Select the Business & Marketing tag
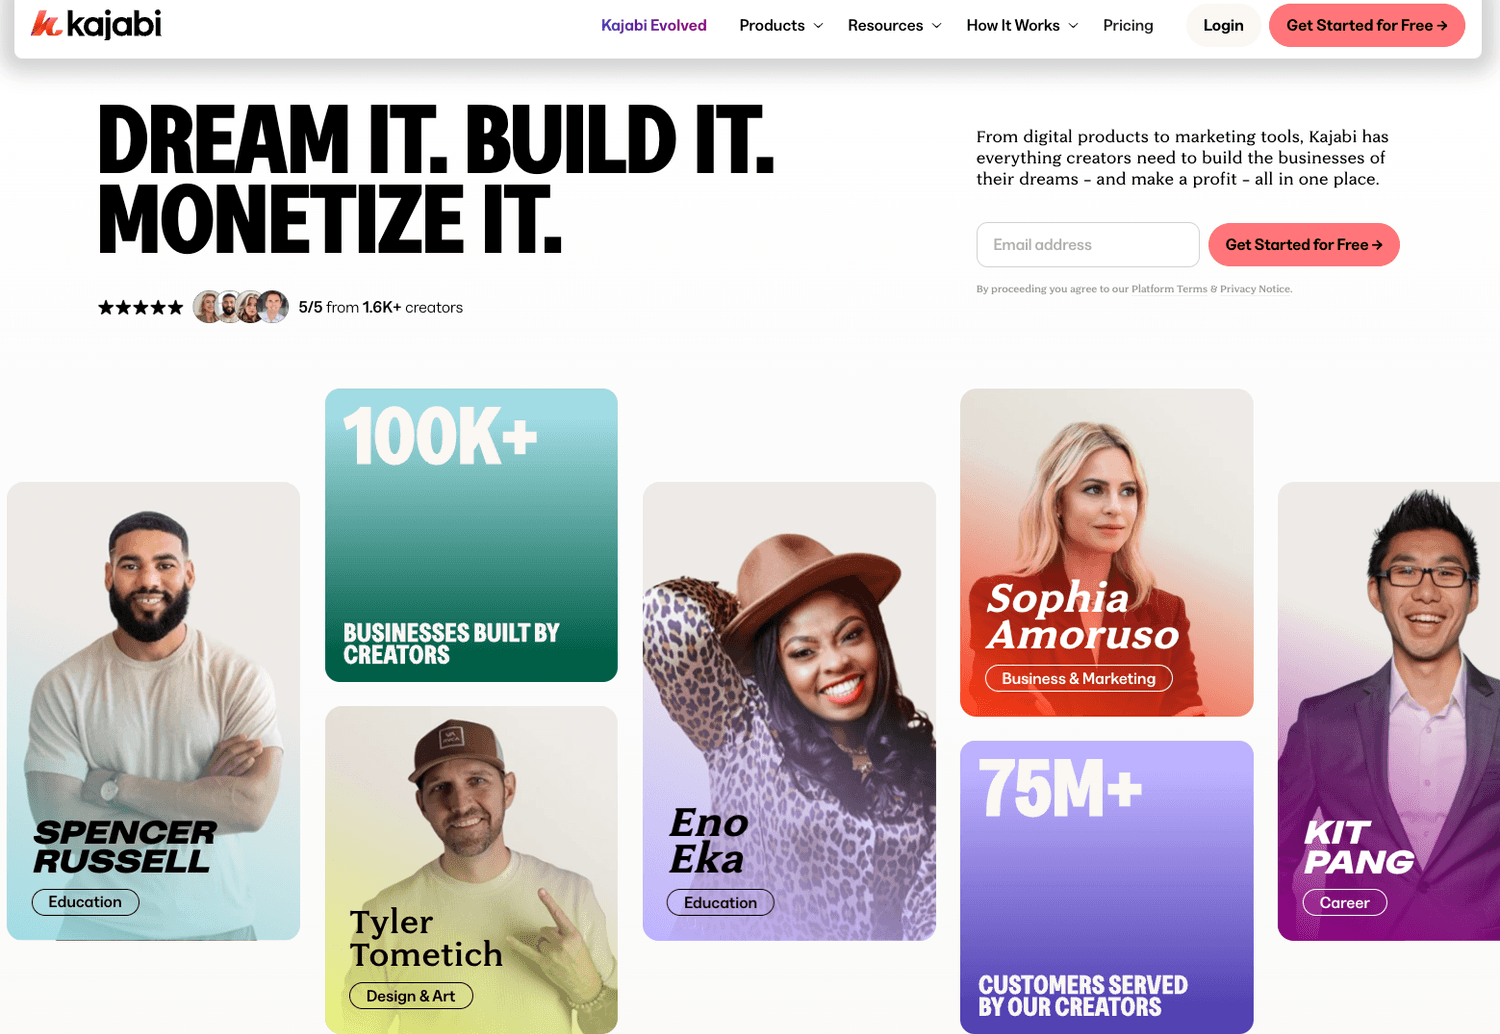The height and width of the screenshot is (1034, 1500). tap(1079, 678)
